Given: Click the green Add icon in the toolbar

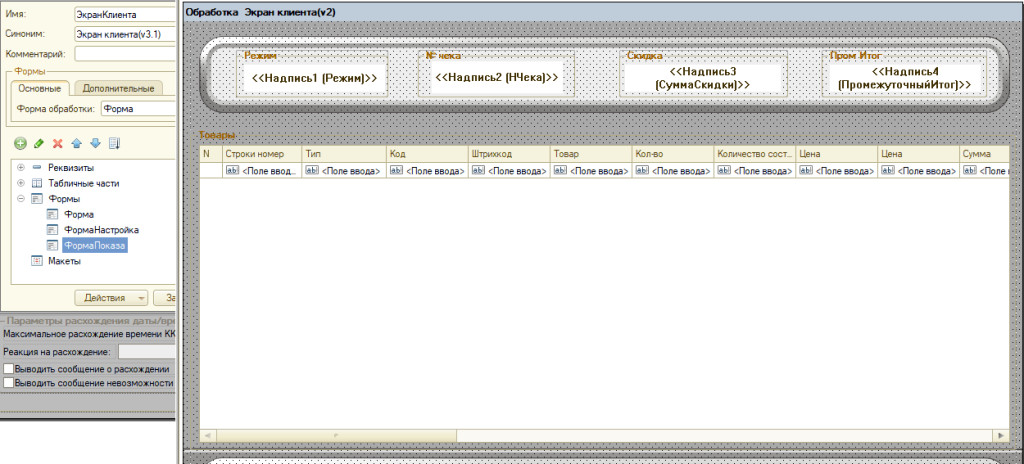Looking at the screenshot, I should (21, 144).
